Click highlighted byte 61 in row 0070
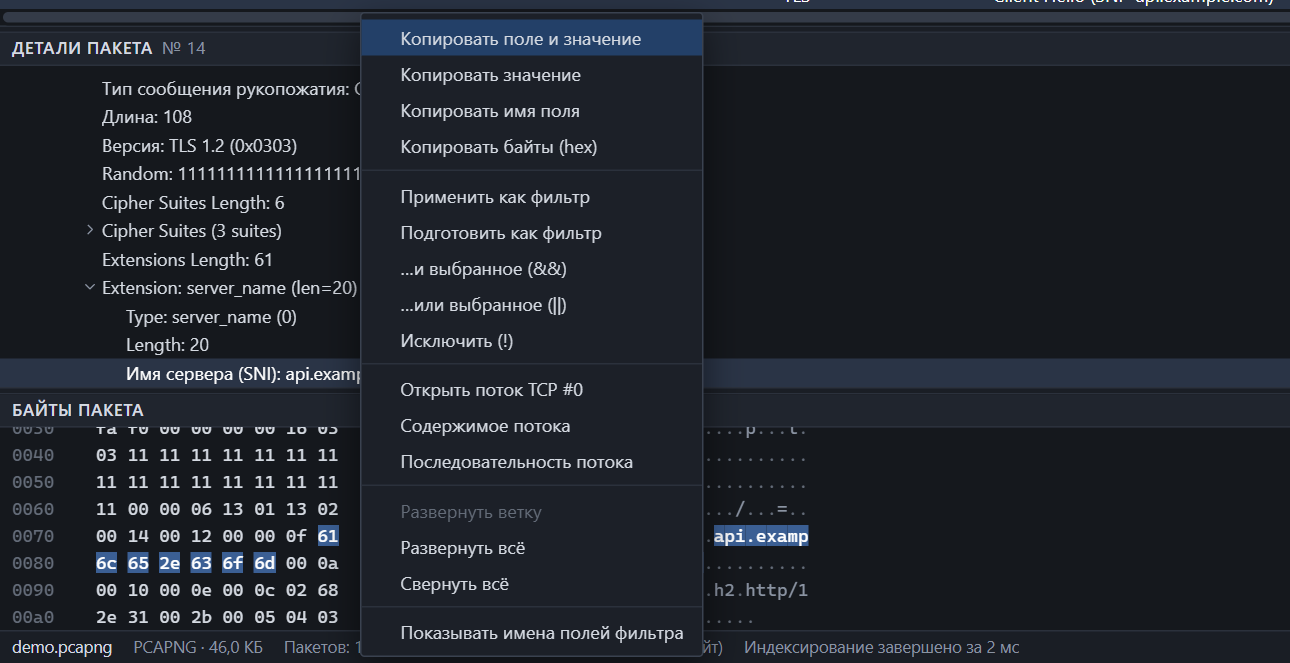Viewport: 1290px width, 663px height. click(x=328, y=536)
